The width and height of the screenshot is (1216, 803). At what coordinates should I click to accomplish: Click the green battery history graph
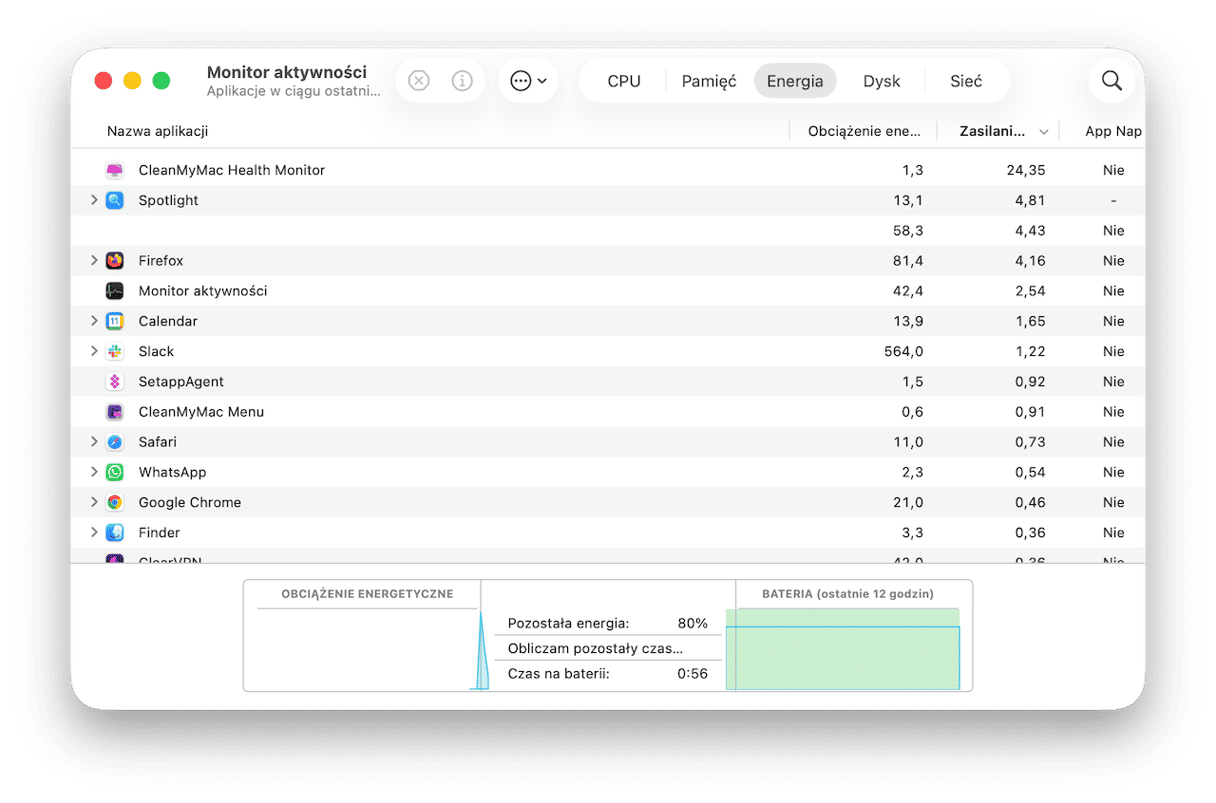(843, 648)
